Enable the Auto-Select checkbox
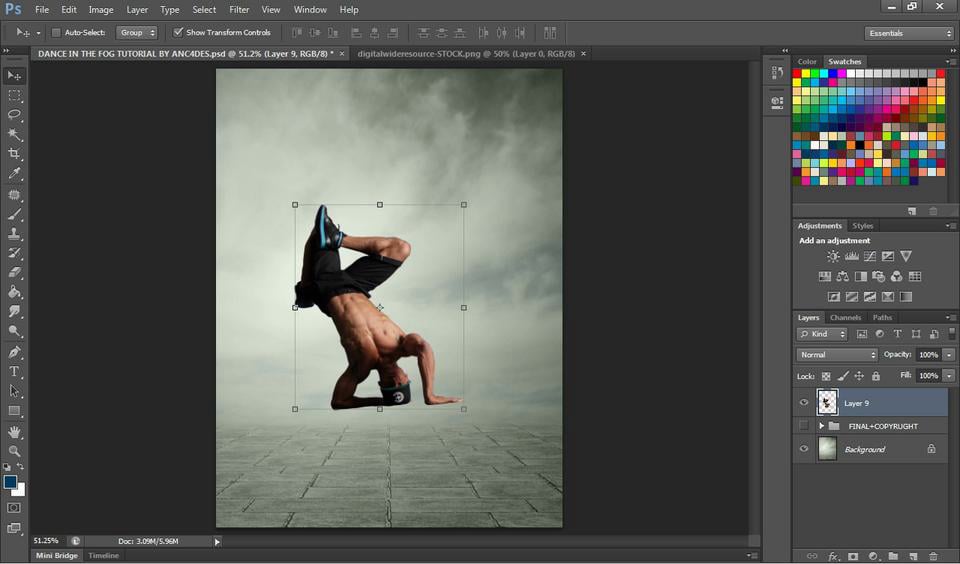The height and width of the screenshot is (564, 960). point(56,32)
